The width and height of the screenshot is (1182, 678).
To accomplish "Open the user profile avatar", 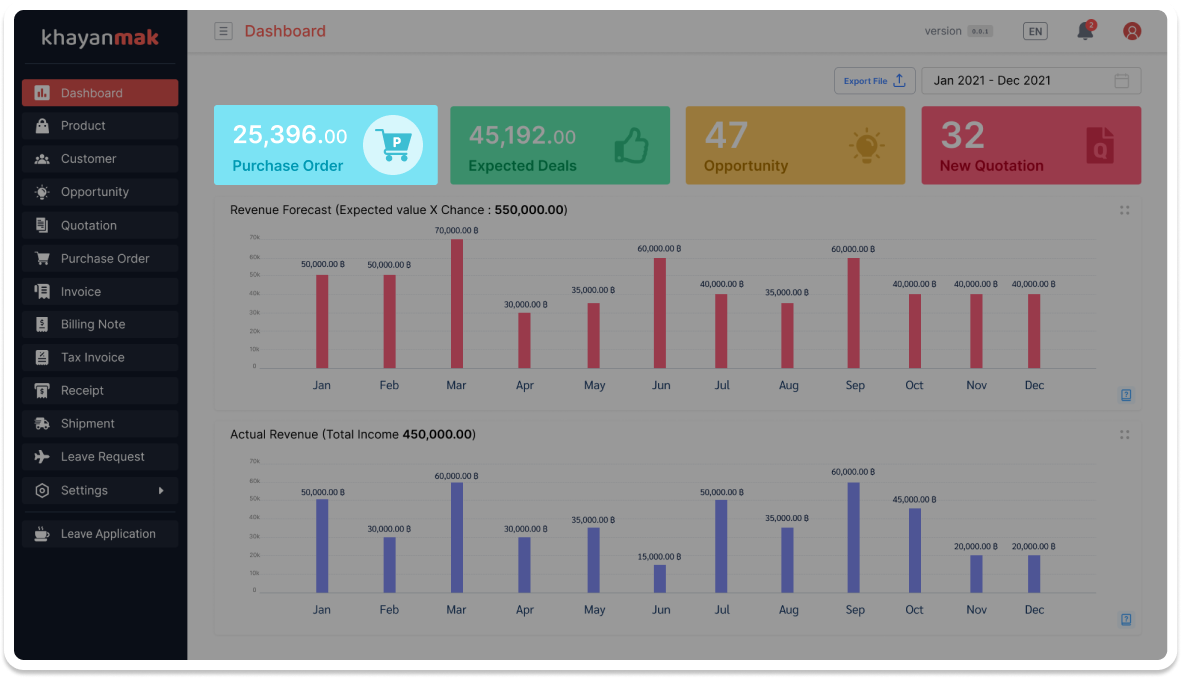I will [x=1132, y=31].
